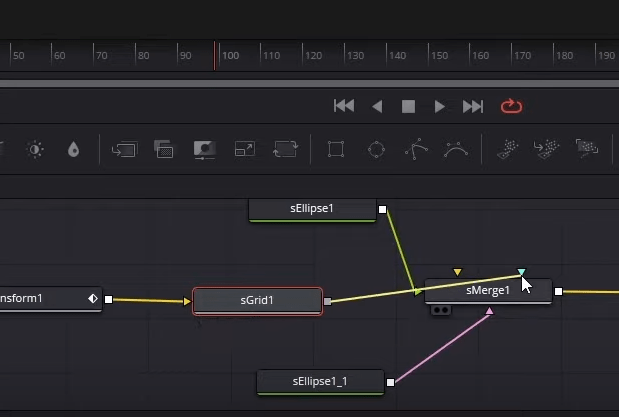Click the red playhead on the time ruler
The height and width of the screenshot is (417, 619).
(214, 56)
